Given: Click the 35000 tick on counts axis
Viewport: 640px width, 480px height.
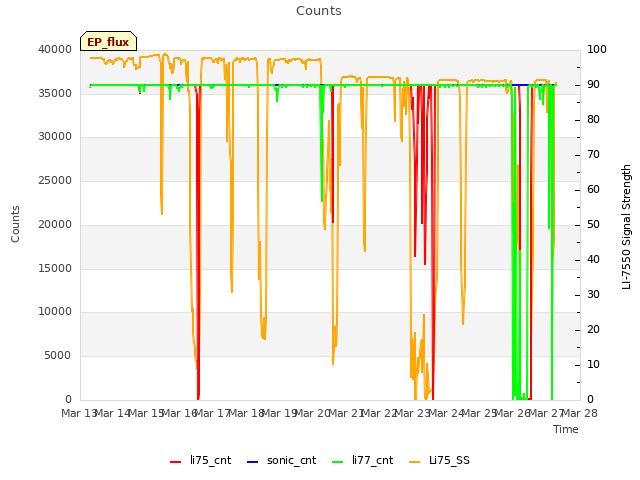Looking at the screenshot, I should pyautogui.click(x=55, y=93).
